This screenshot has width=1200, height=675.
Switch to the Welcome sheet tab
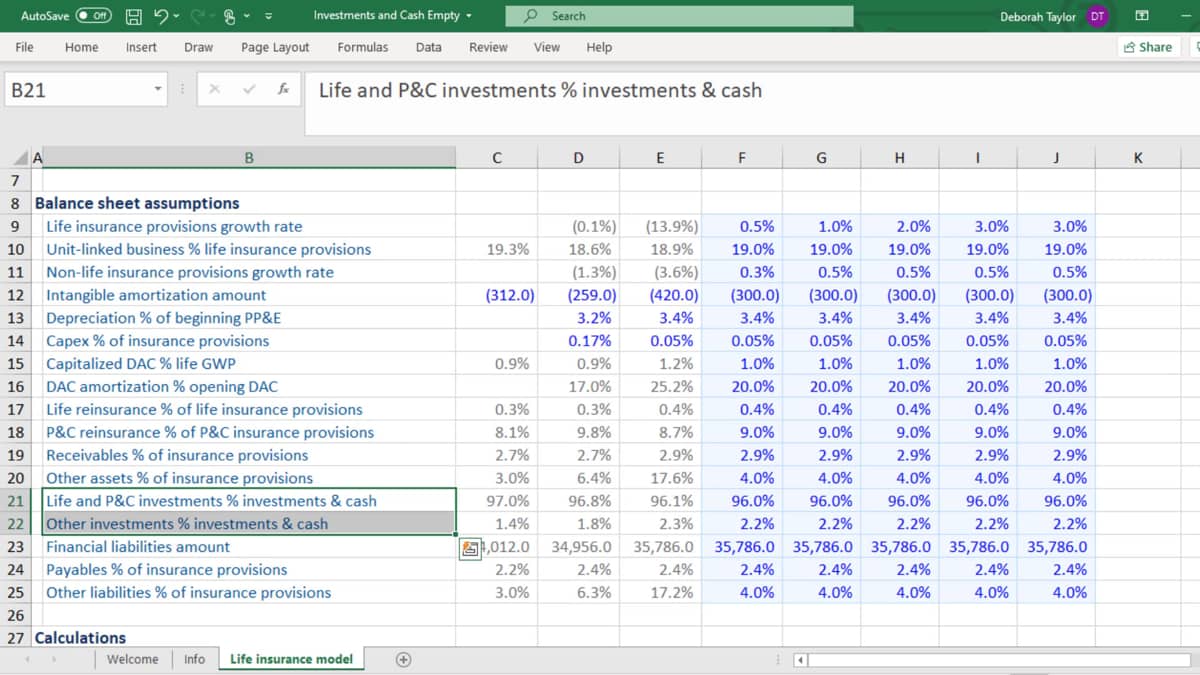[x=132, y=659]
